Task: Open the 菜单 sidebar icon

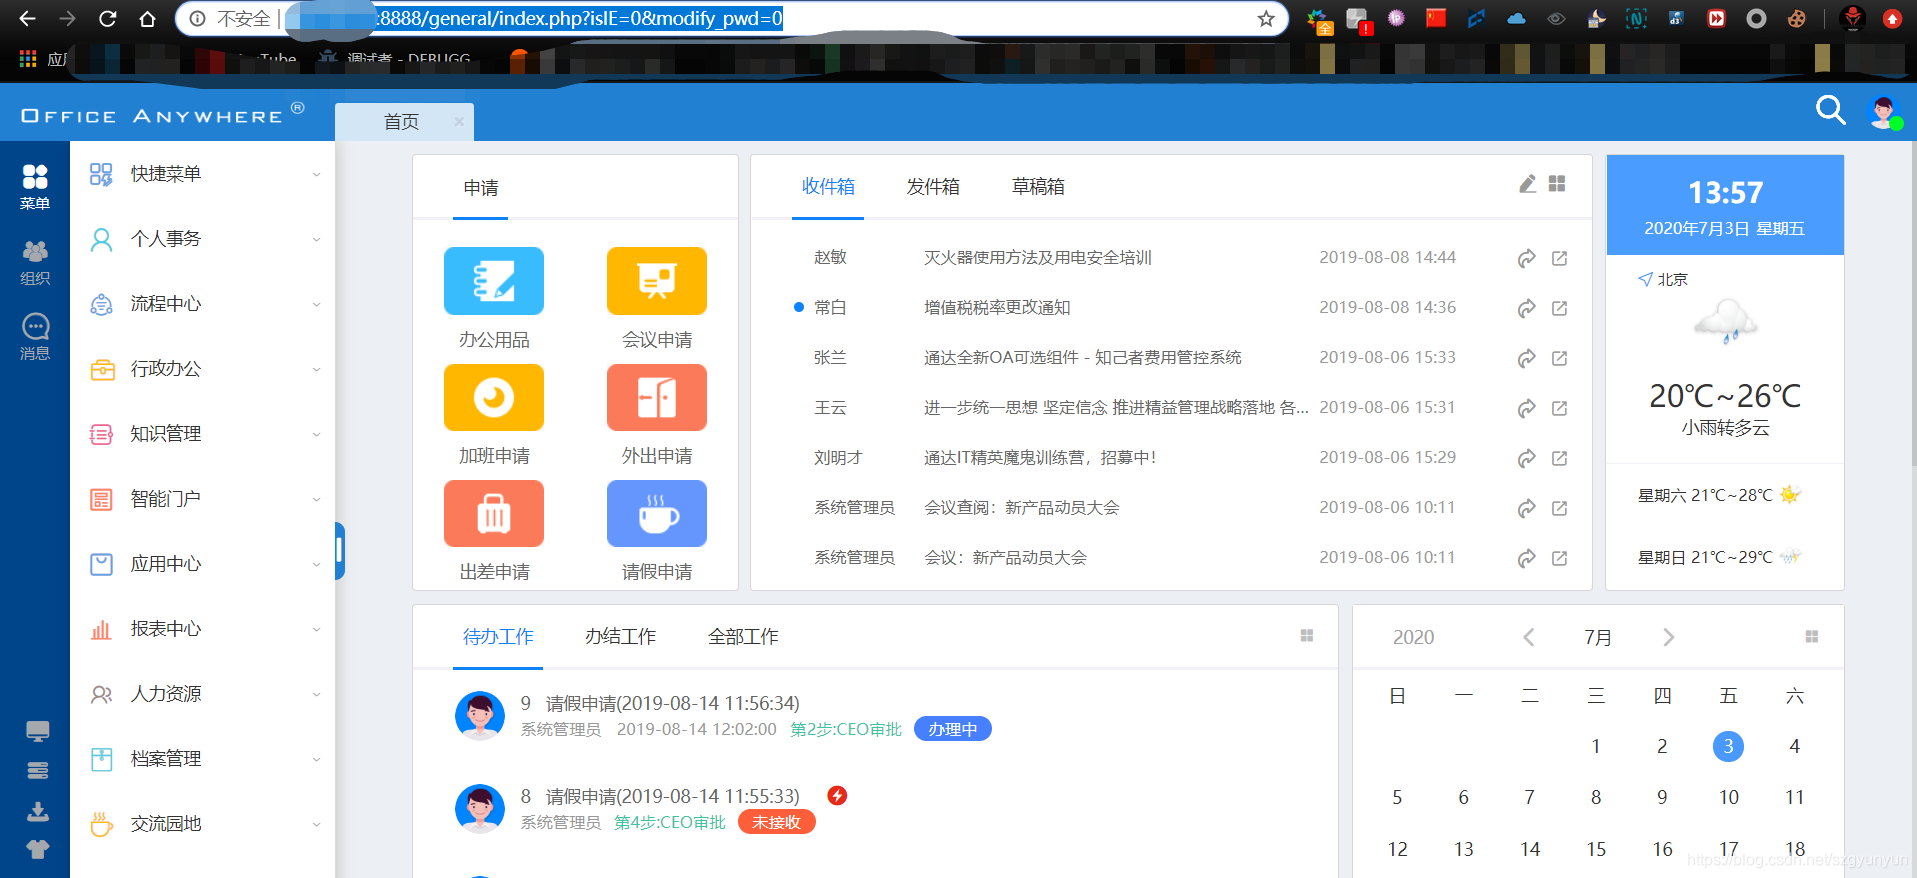Action: [35, 187]
